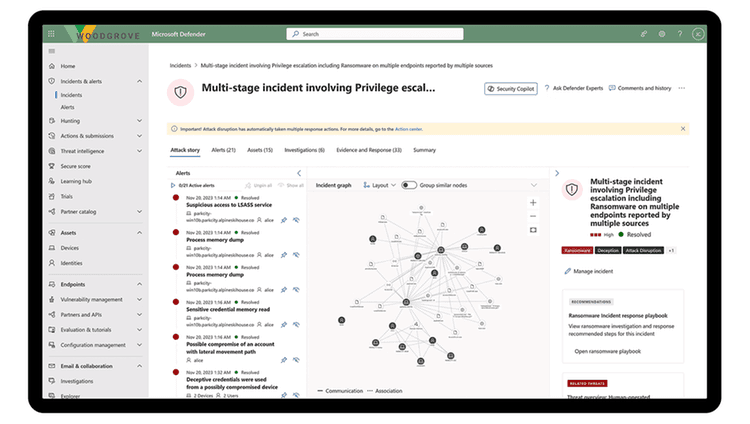Toggle Group similar nodes switch

(x=409, y=185)
